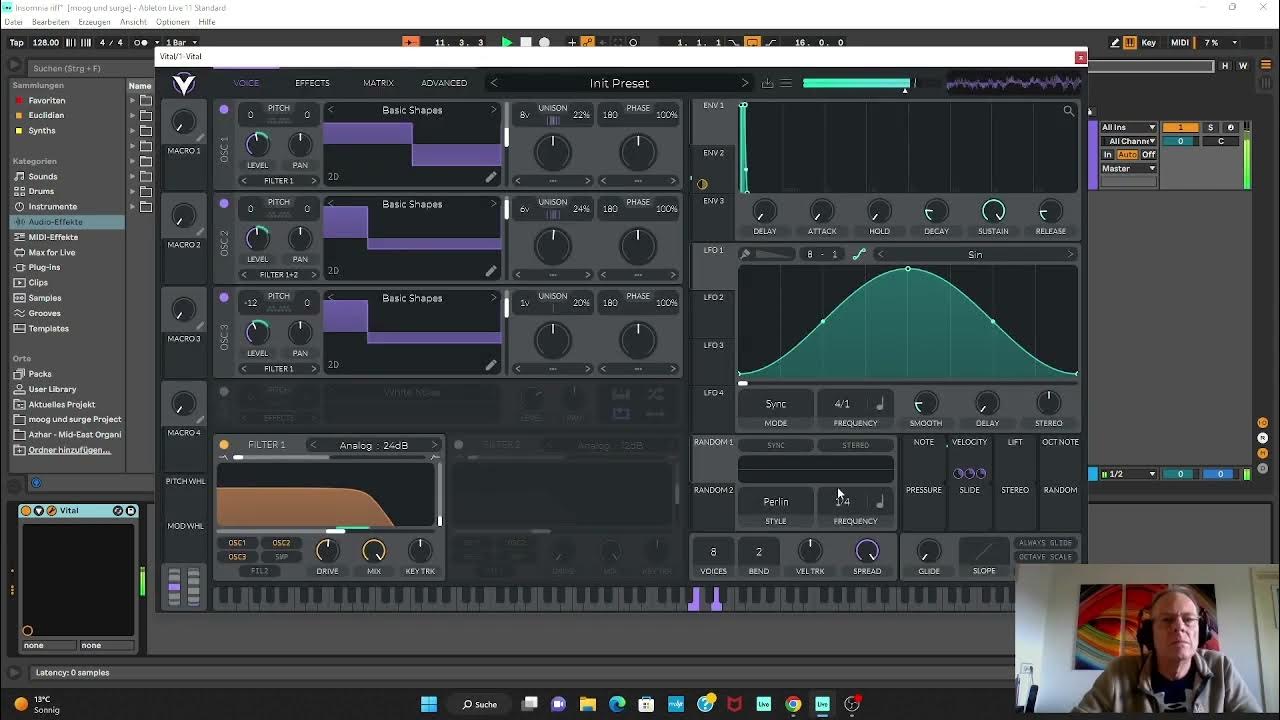The image size is (1280, 720).
Task: Click the OSC 1 LEVEL knob
Action: click(x=257, y=146)
